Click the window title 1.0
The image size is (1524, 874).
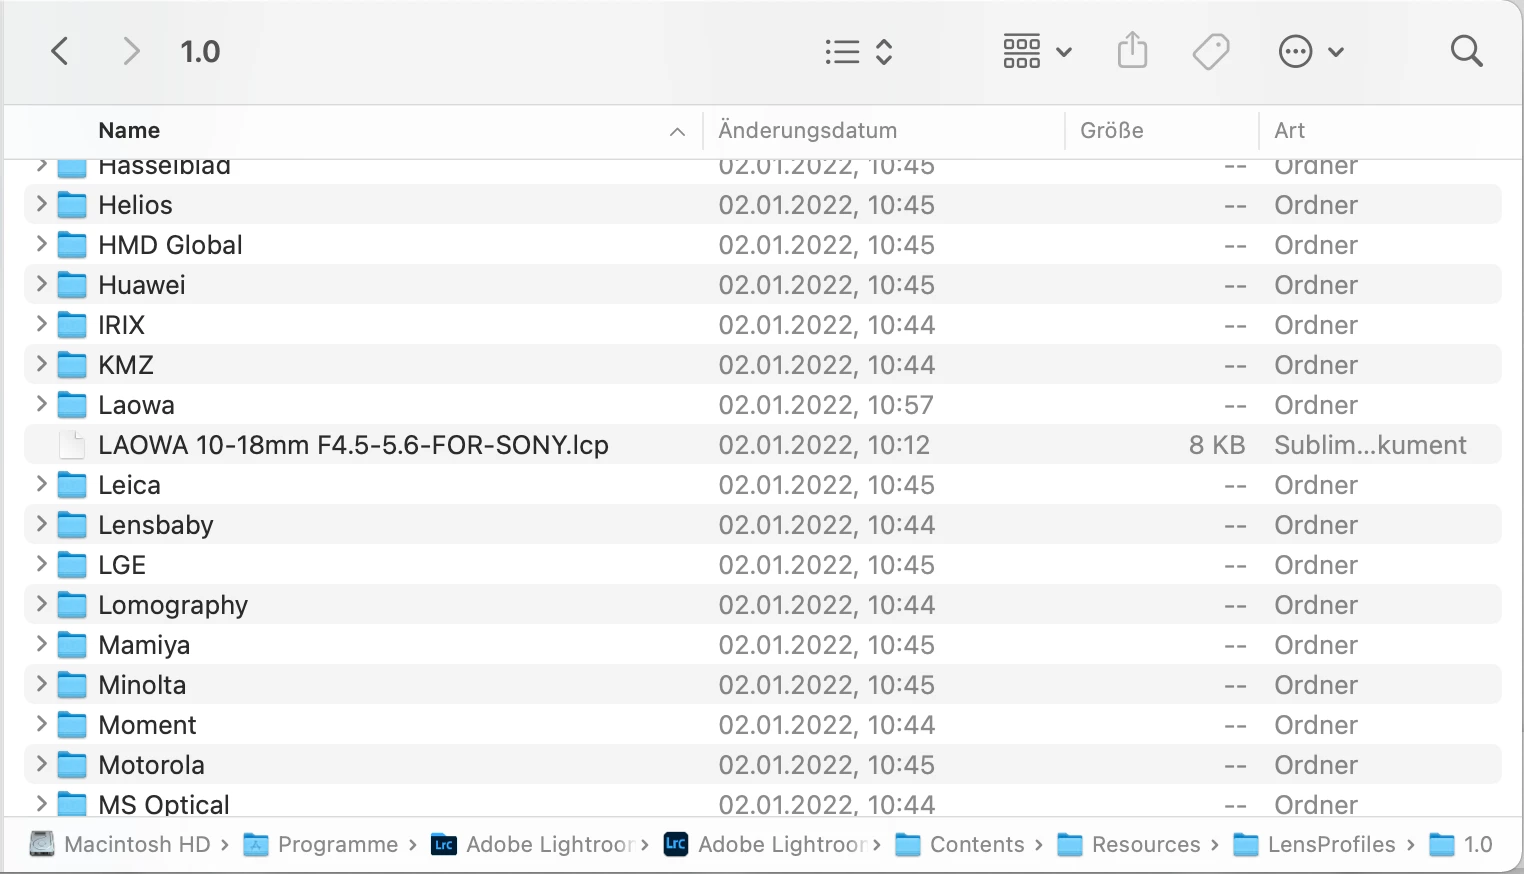[200, 51]
